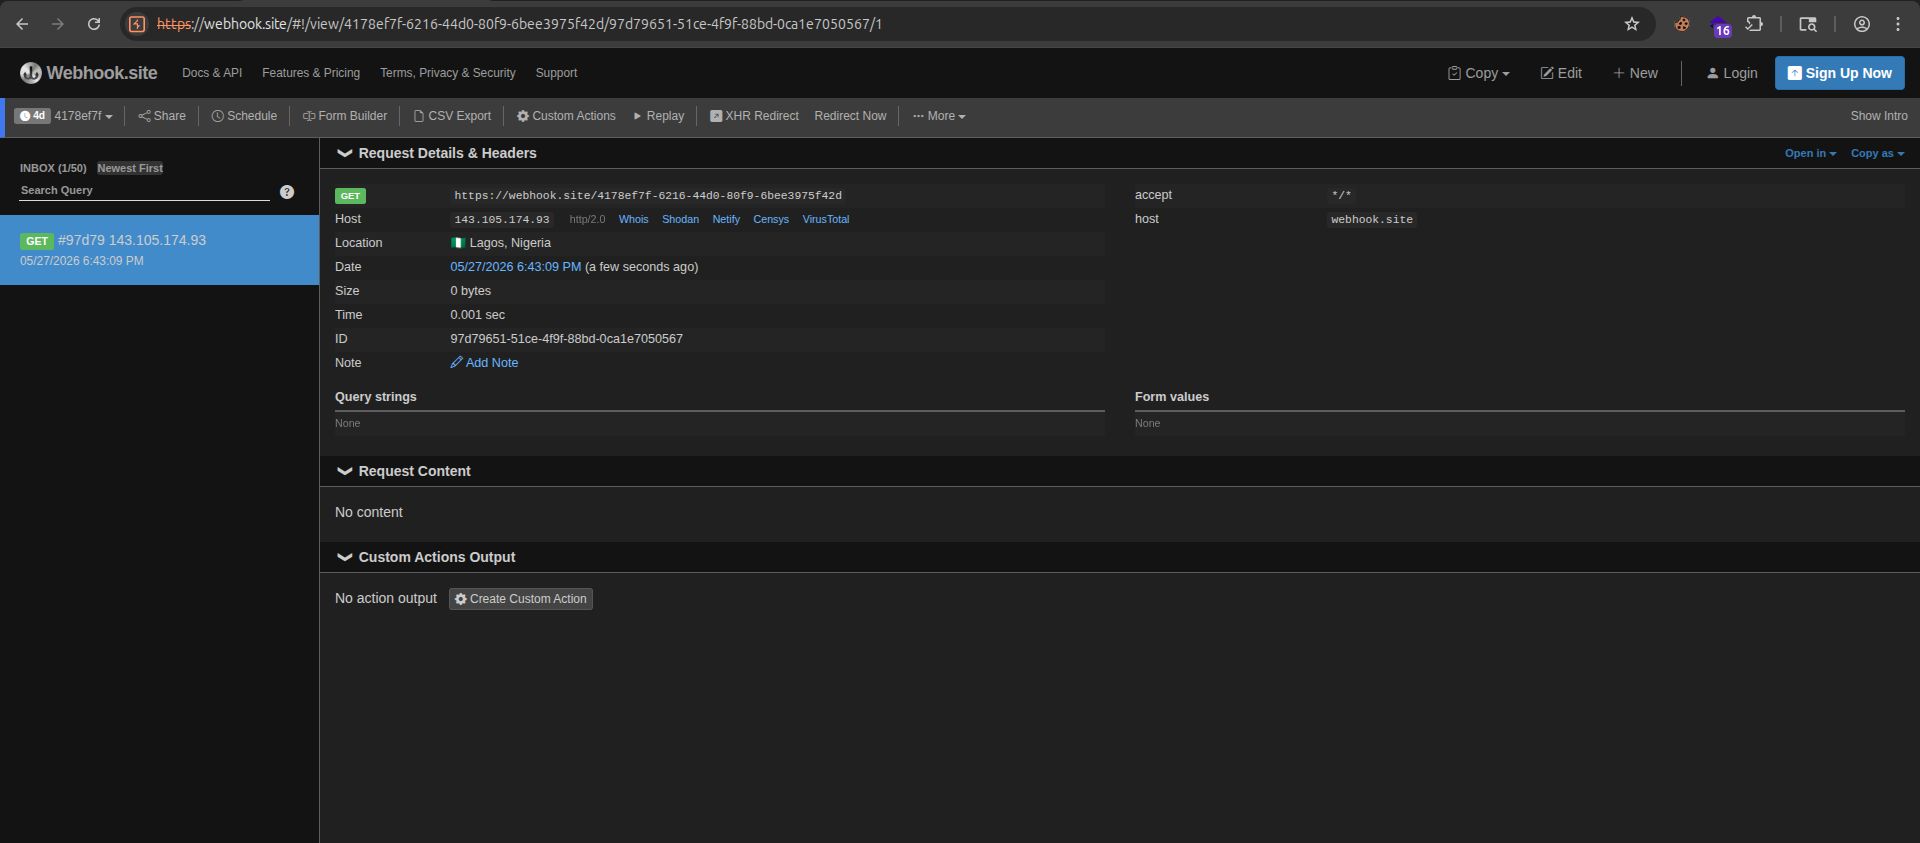Select request #97d79 in inbox
This screenshot has width=1920, height=843.
coord(160,250)
